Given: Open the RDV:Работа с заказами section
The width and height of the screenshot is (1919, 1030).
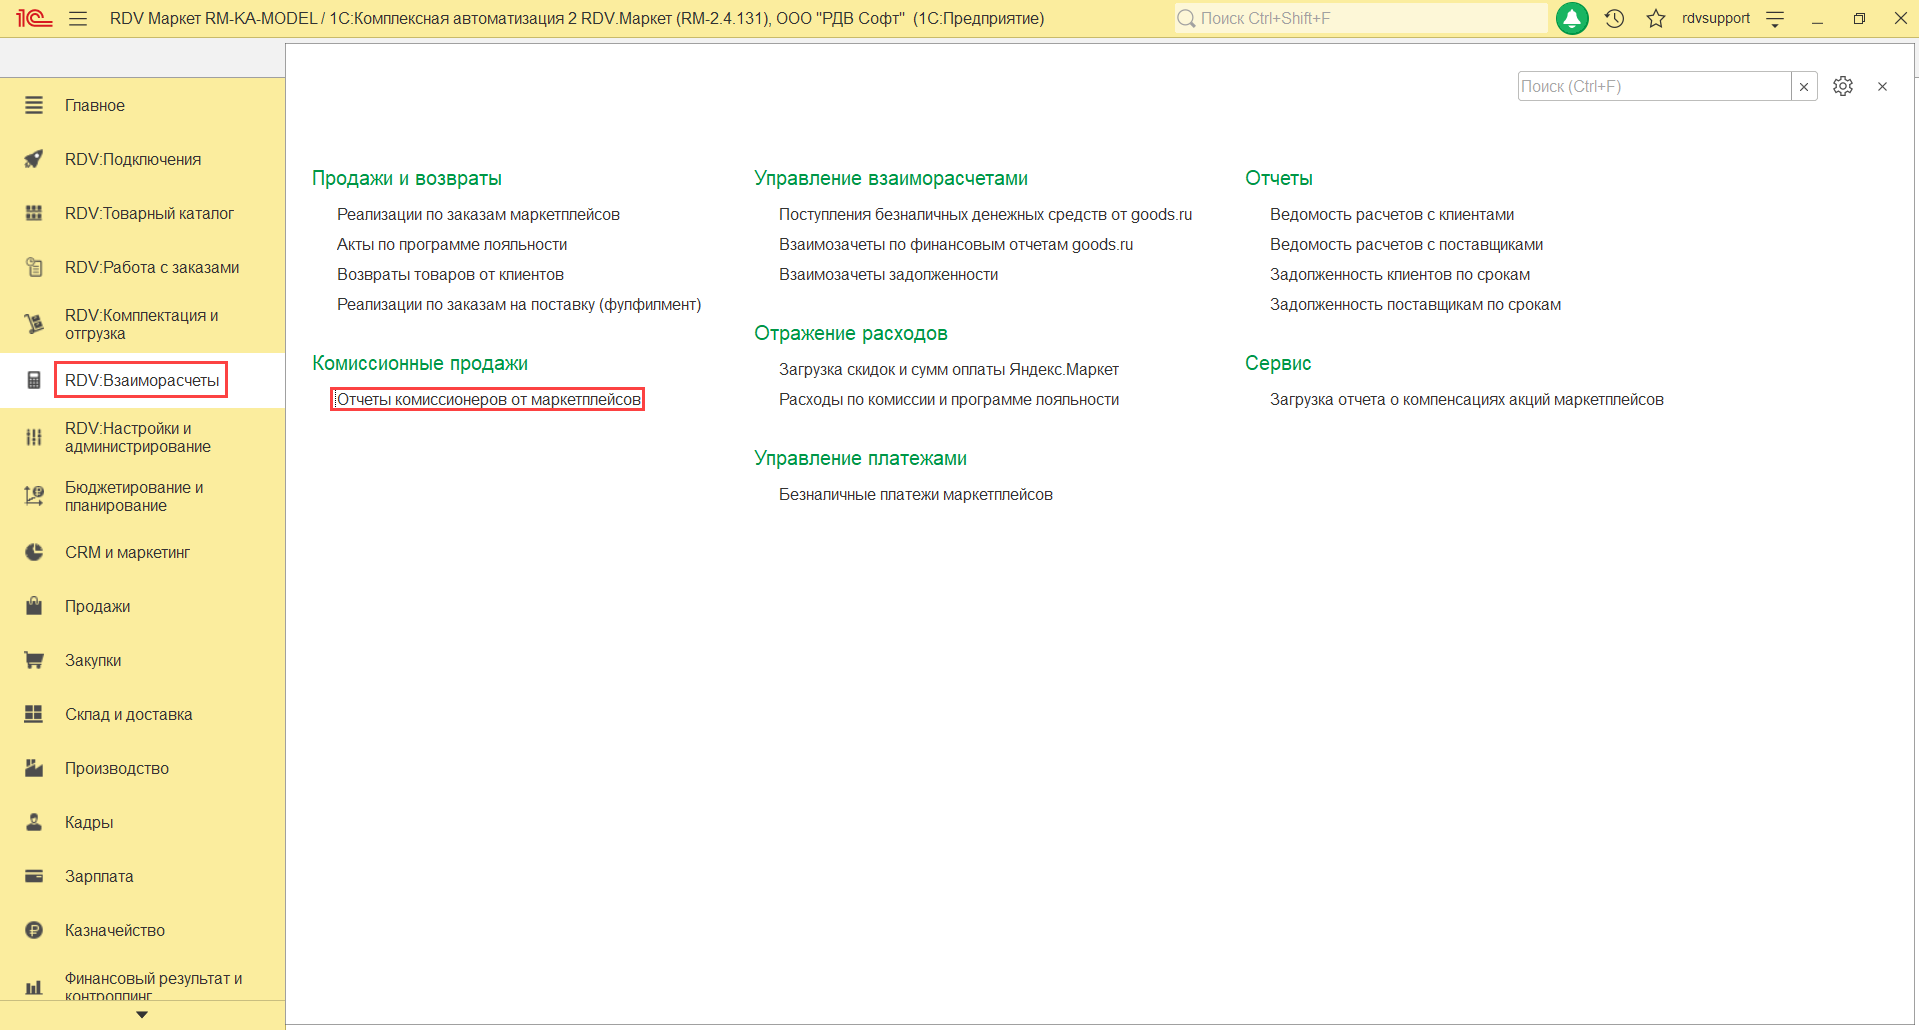Looking at the screenshot, I should (152, 267).
